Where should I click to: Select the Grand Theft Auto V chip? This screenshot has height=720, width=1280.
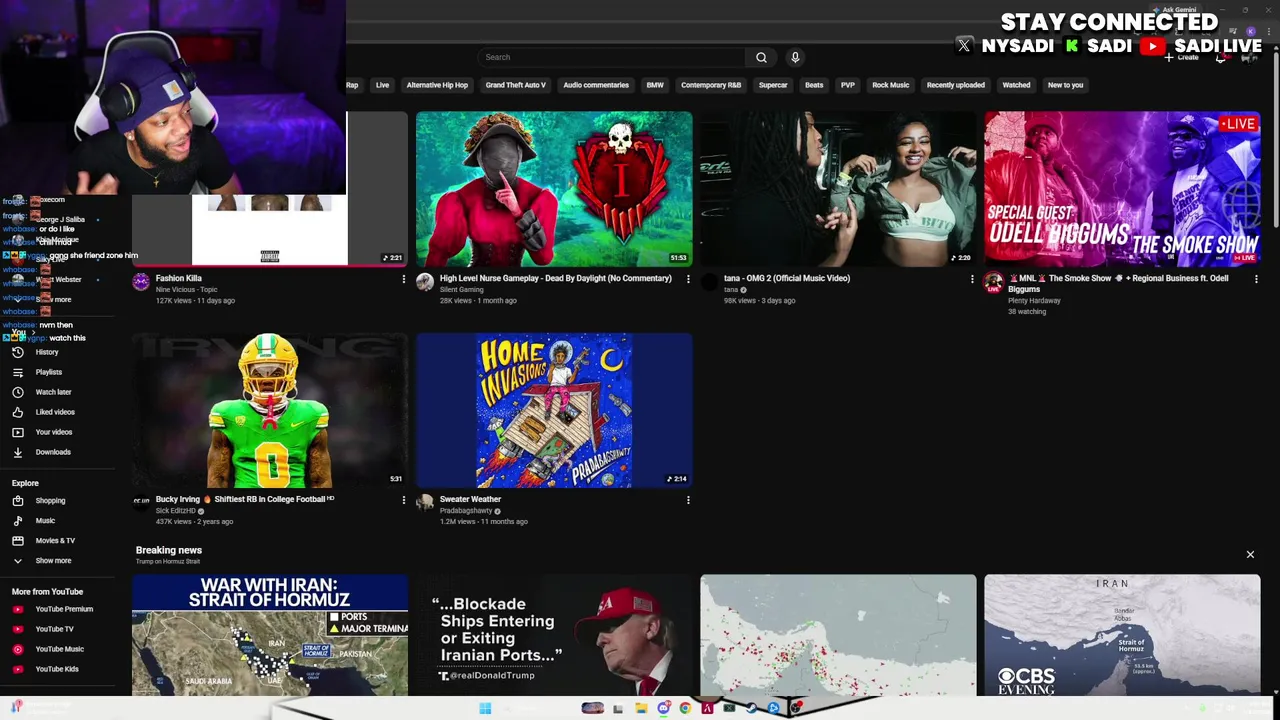[515, 85]
